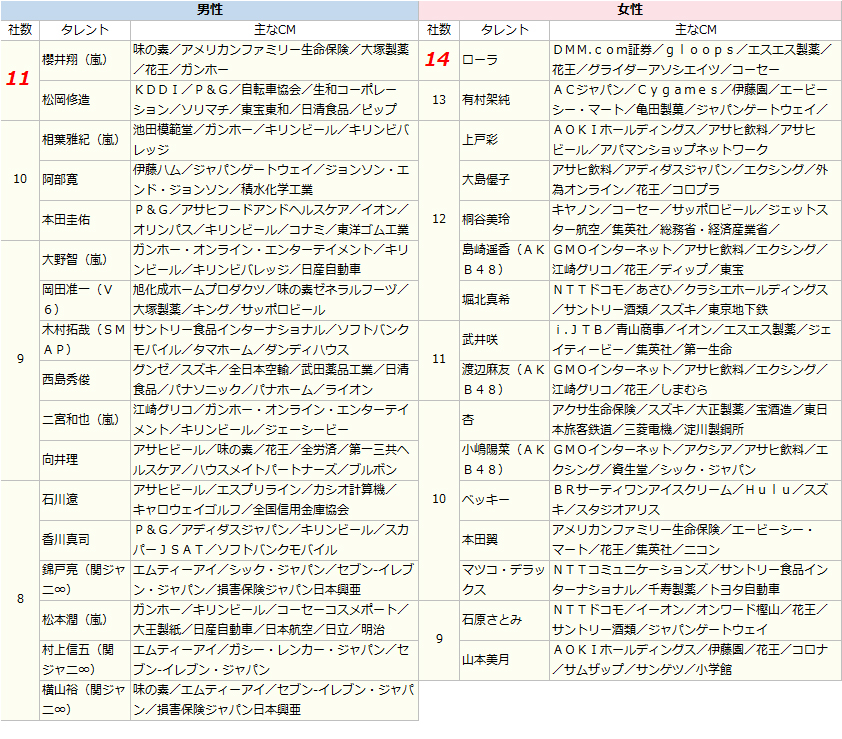This screenshot has width=842, height=739.
Task: Select the マツコ・デラックス cell
Action: [504, 580]
